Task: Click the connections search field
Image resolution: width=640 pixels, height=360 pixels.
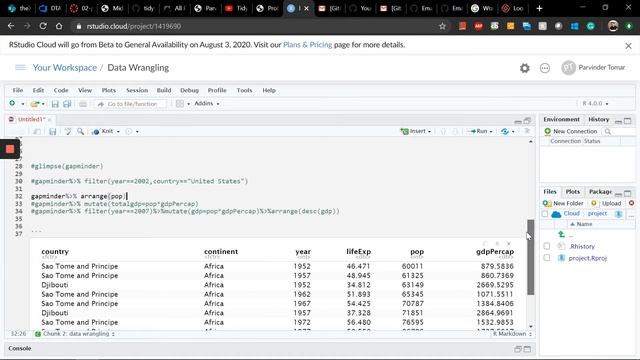Action: 618,131
